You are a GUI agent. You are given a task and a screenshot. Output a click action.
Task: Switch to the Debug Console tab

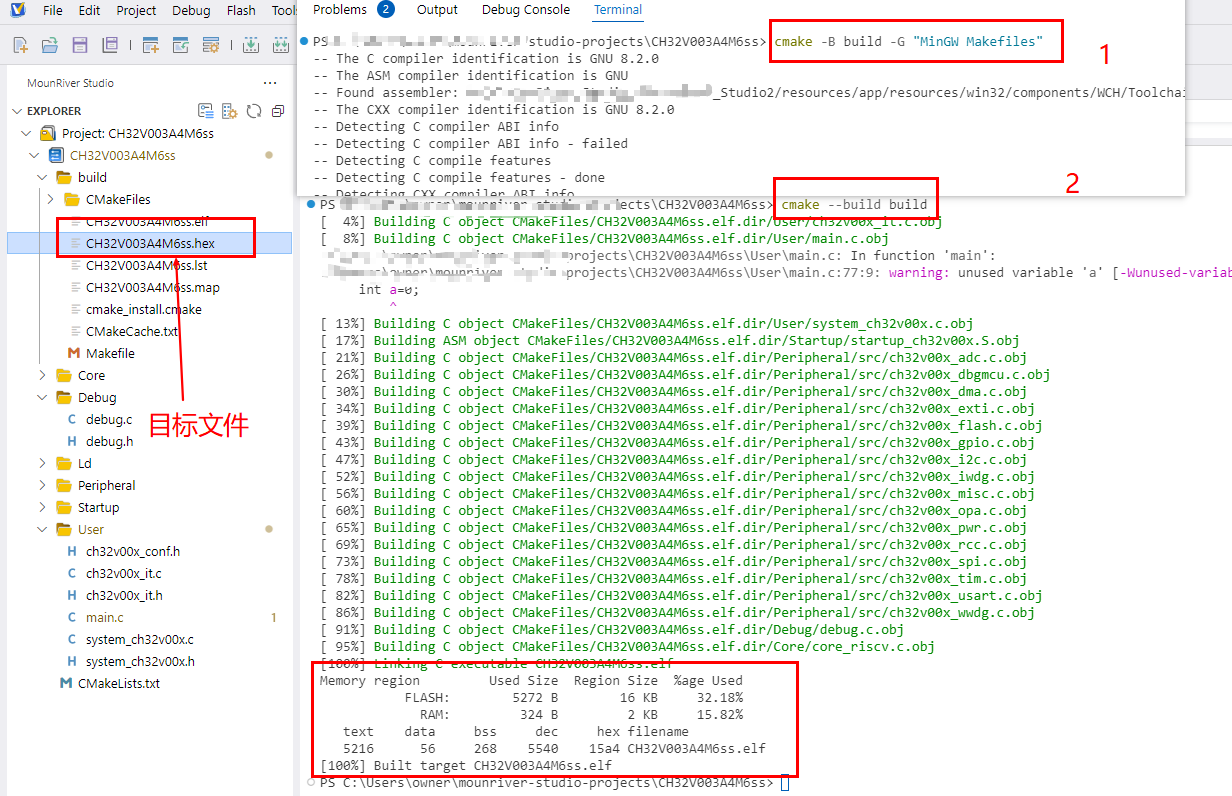[526, 10]
